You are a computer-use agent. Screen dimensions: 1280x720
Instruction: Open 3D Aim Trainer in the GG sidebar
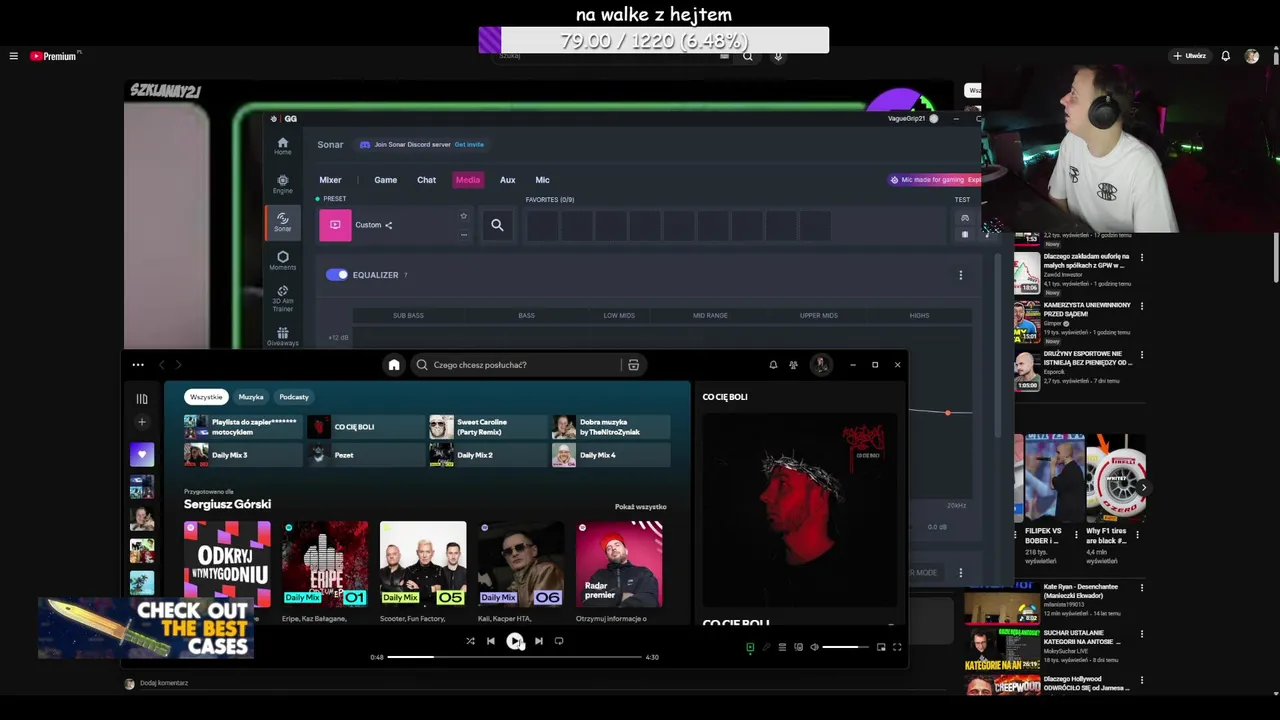tap(283, 298)
